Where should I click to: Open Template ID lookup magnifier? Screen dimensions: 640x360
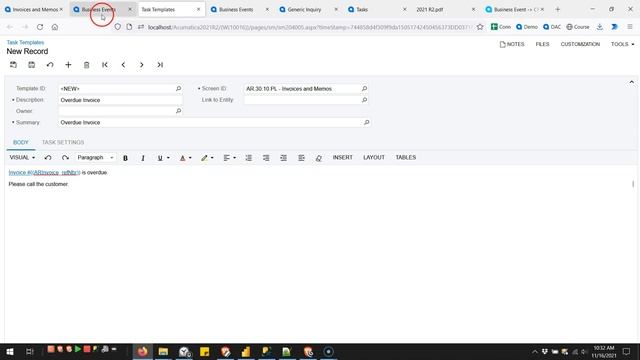click(x=178, y=89)
